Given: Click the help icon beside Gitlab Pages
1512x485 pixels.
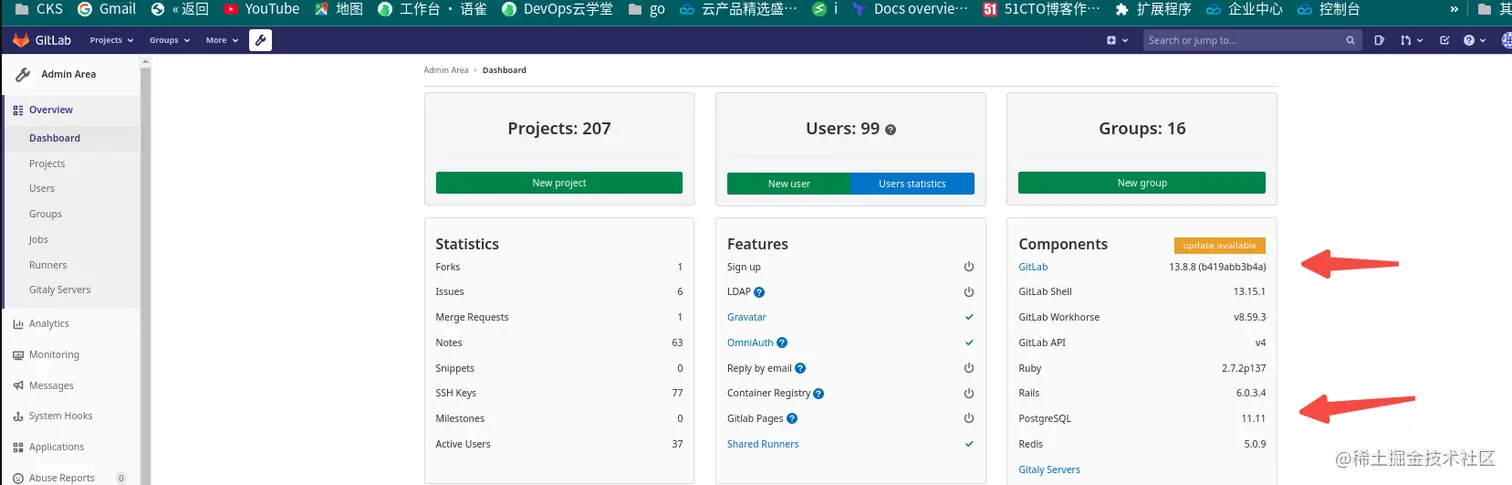Looking at the screenshot, I should (x=792, y=419).
